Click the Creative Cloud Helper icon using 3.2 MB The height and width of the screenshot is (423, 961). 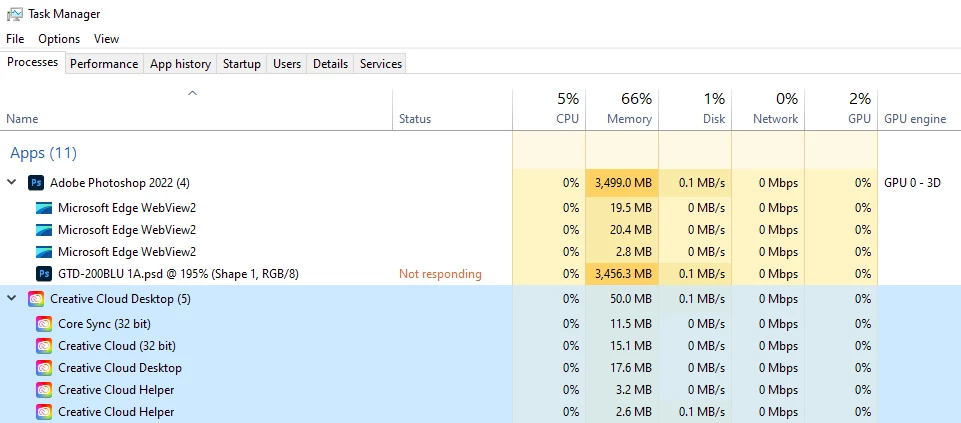pos(44,390)
